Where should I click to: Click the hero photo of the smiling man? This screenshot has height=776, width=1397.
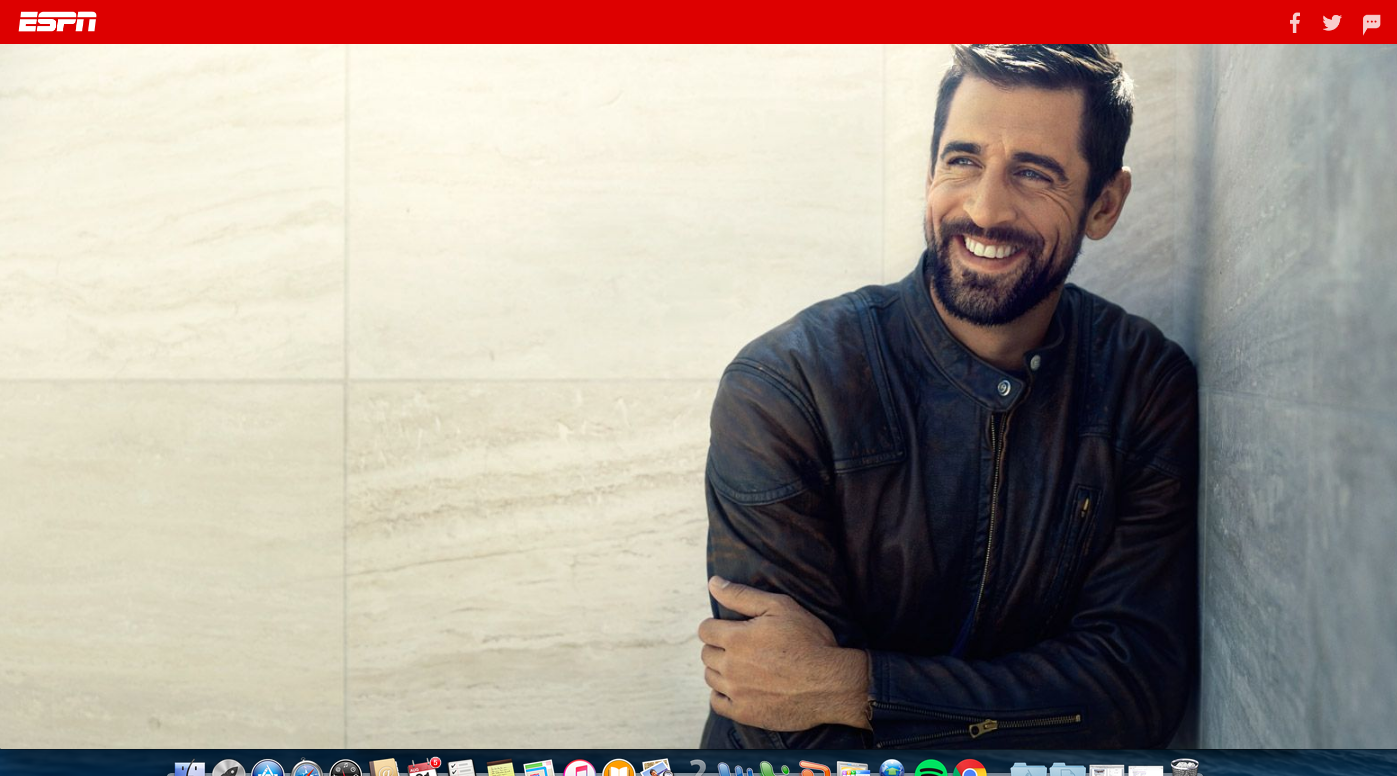tap(950, 400)
